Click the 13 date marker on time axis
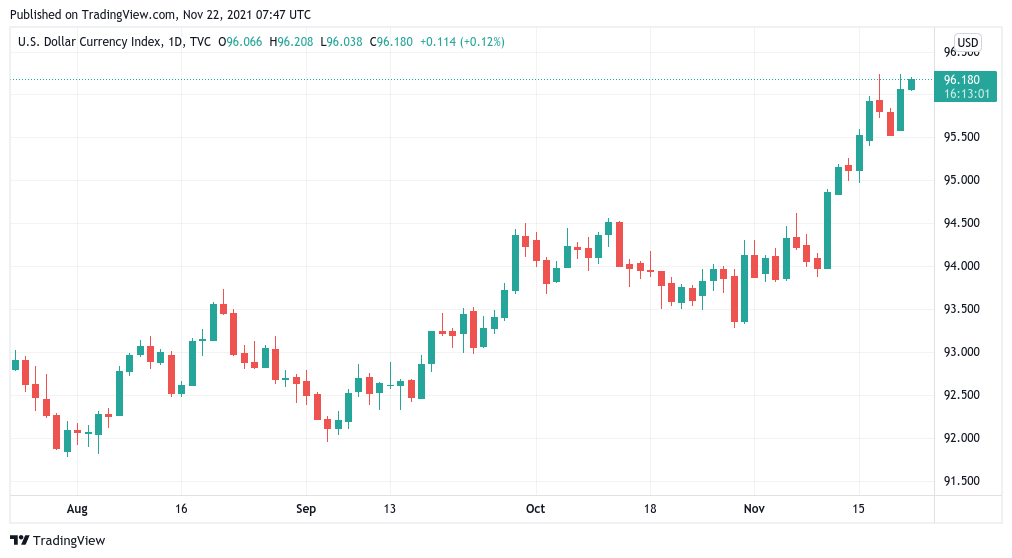The width and height of the screenshot is (1012, 558). 389,509
